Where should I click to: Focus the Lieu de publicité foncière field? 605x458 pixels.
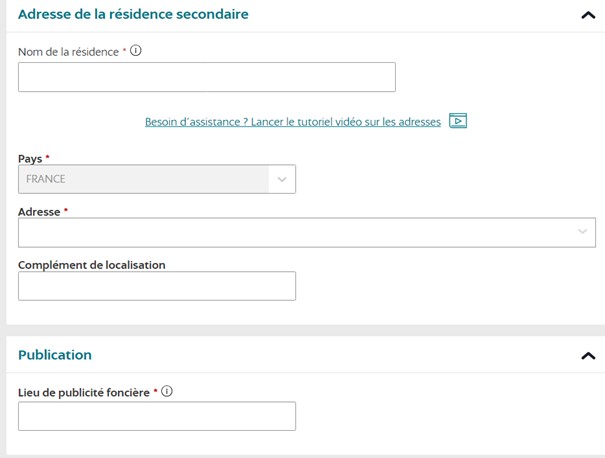[157, 416]
